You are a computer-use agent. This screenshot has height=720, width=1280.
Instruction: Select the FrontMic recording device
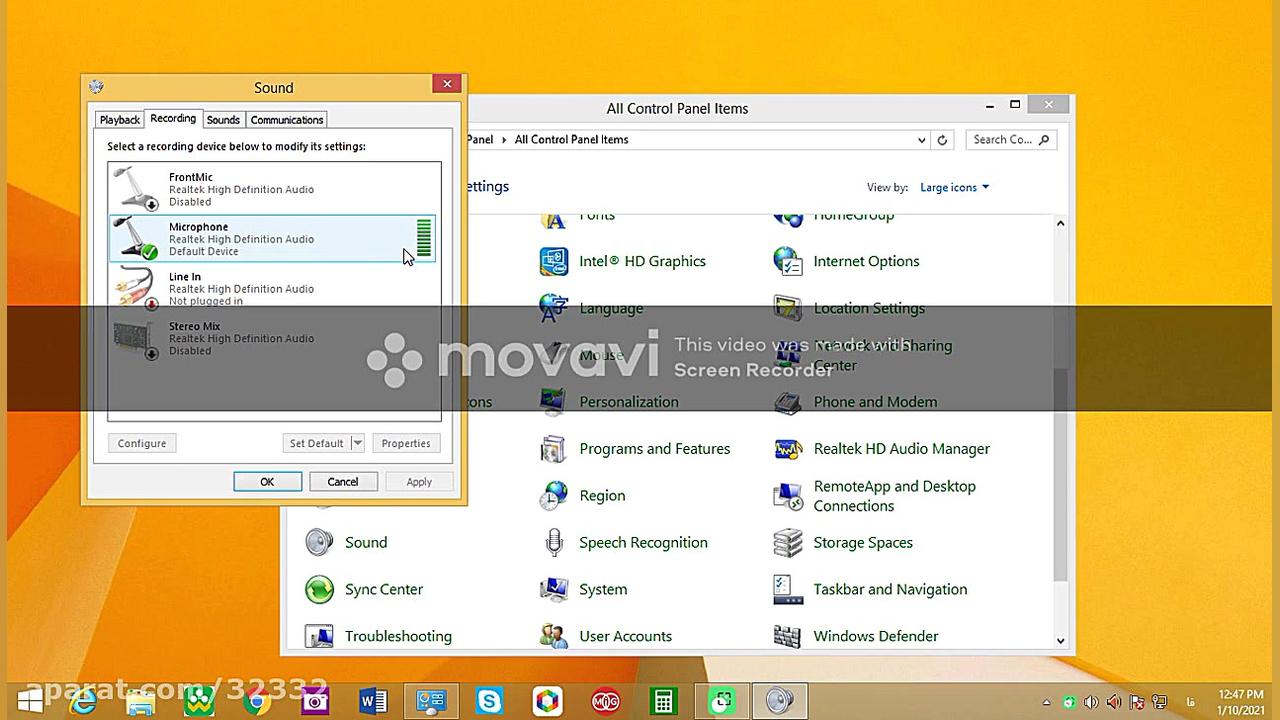point(274,188)
